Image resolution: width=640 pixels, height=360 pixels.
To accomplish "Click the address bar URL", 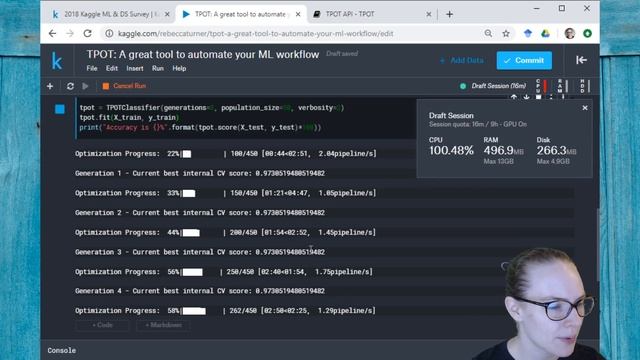I will 256,33.
